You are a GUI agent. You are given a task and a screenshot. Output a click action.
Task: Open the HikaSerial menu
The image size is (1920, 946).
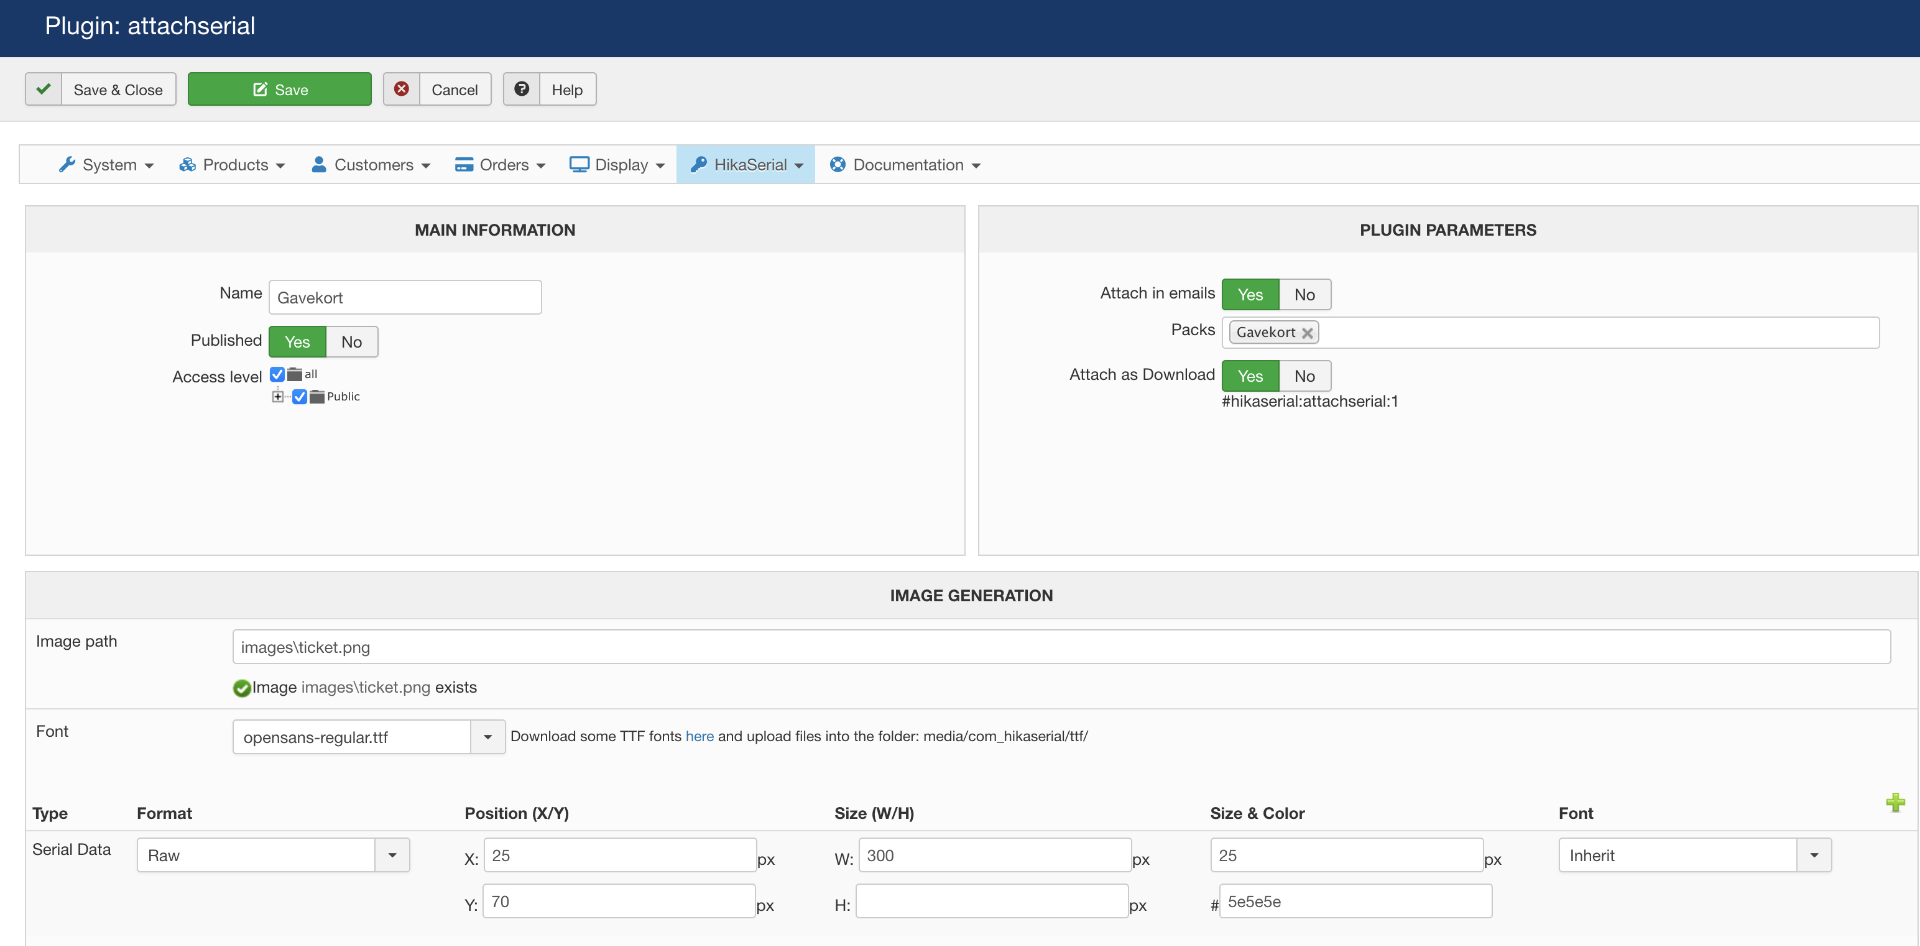tap(746, 164)
